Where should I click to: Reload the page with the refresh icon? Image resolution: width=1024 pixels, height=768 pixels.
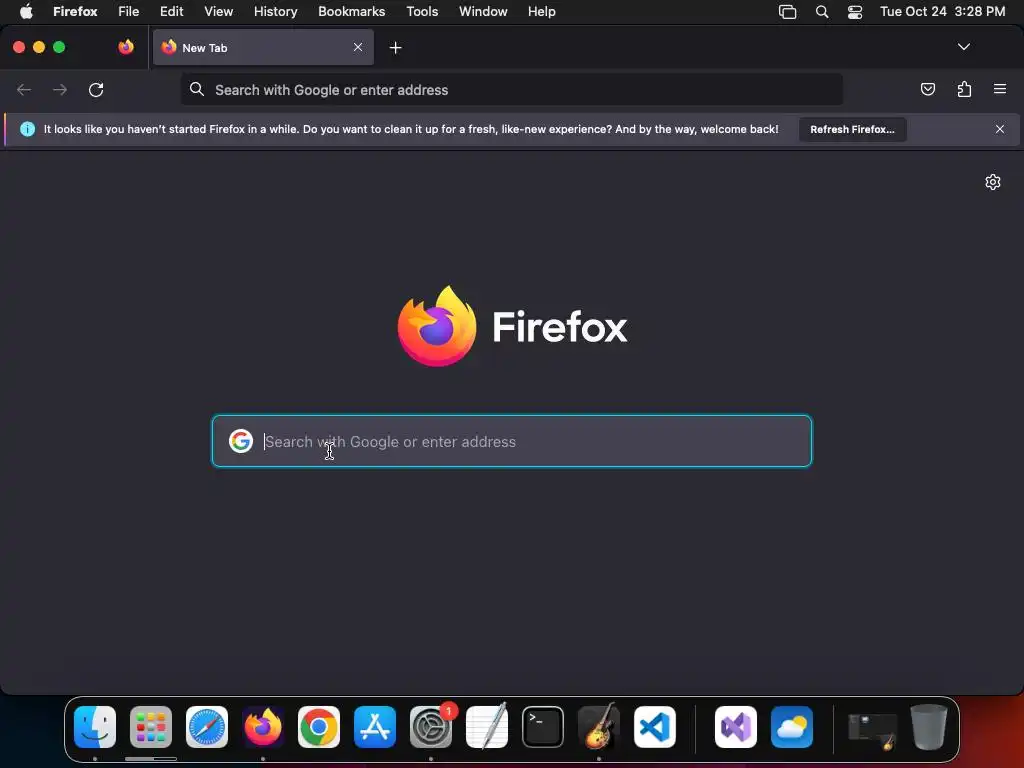[96, 89]
